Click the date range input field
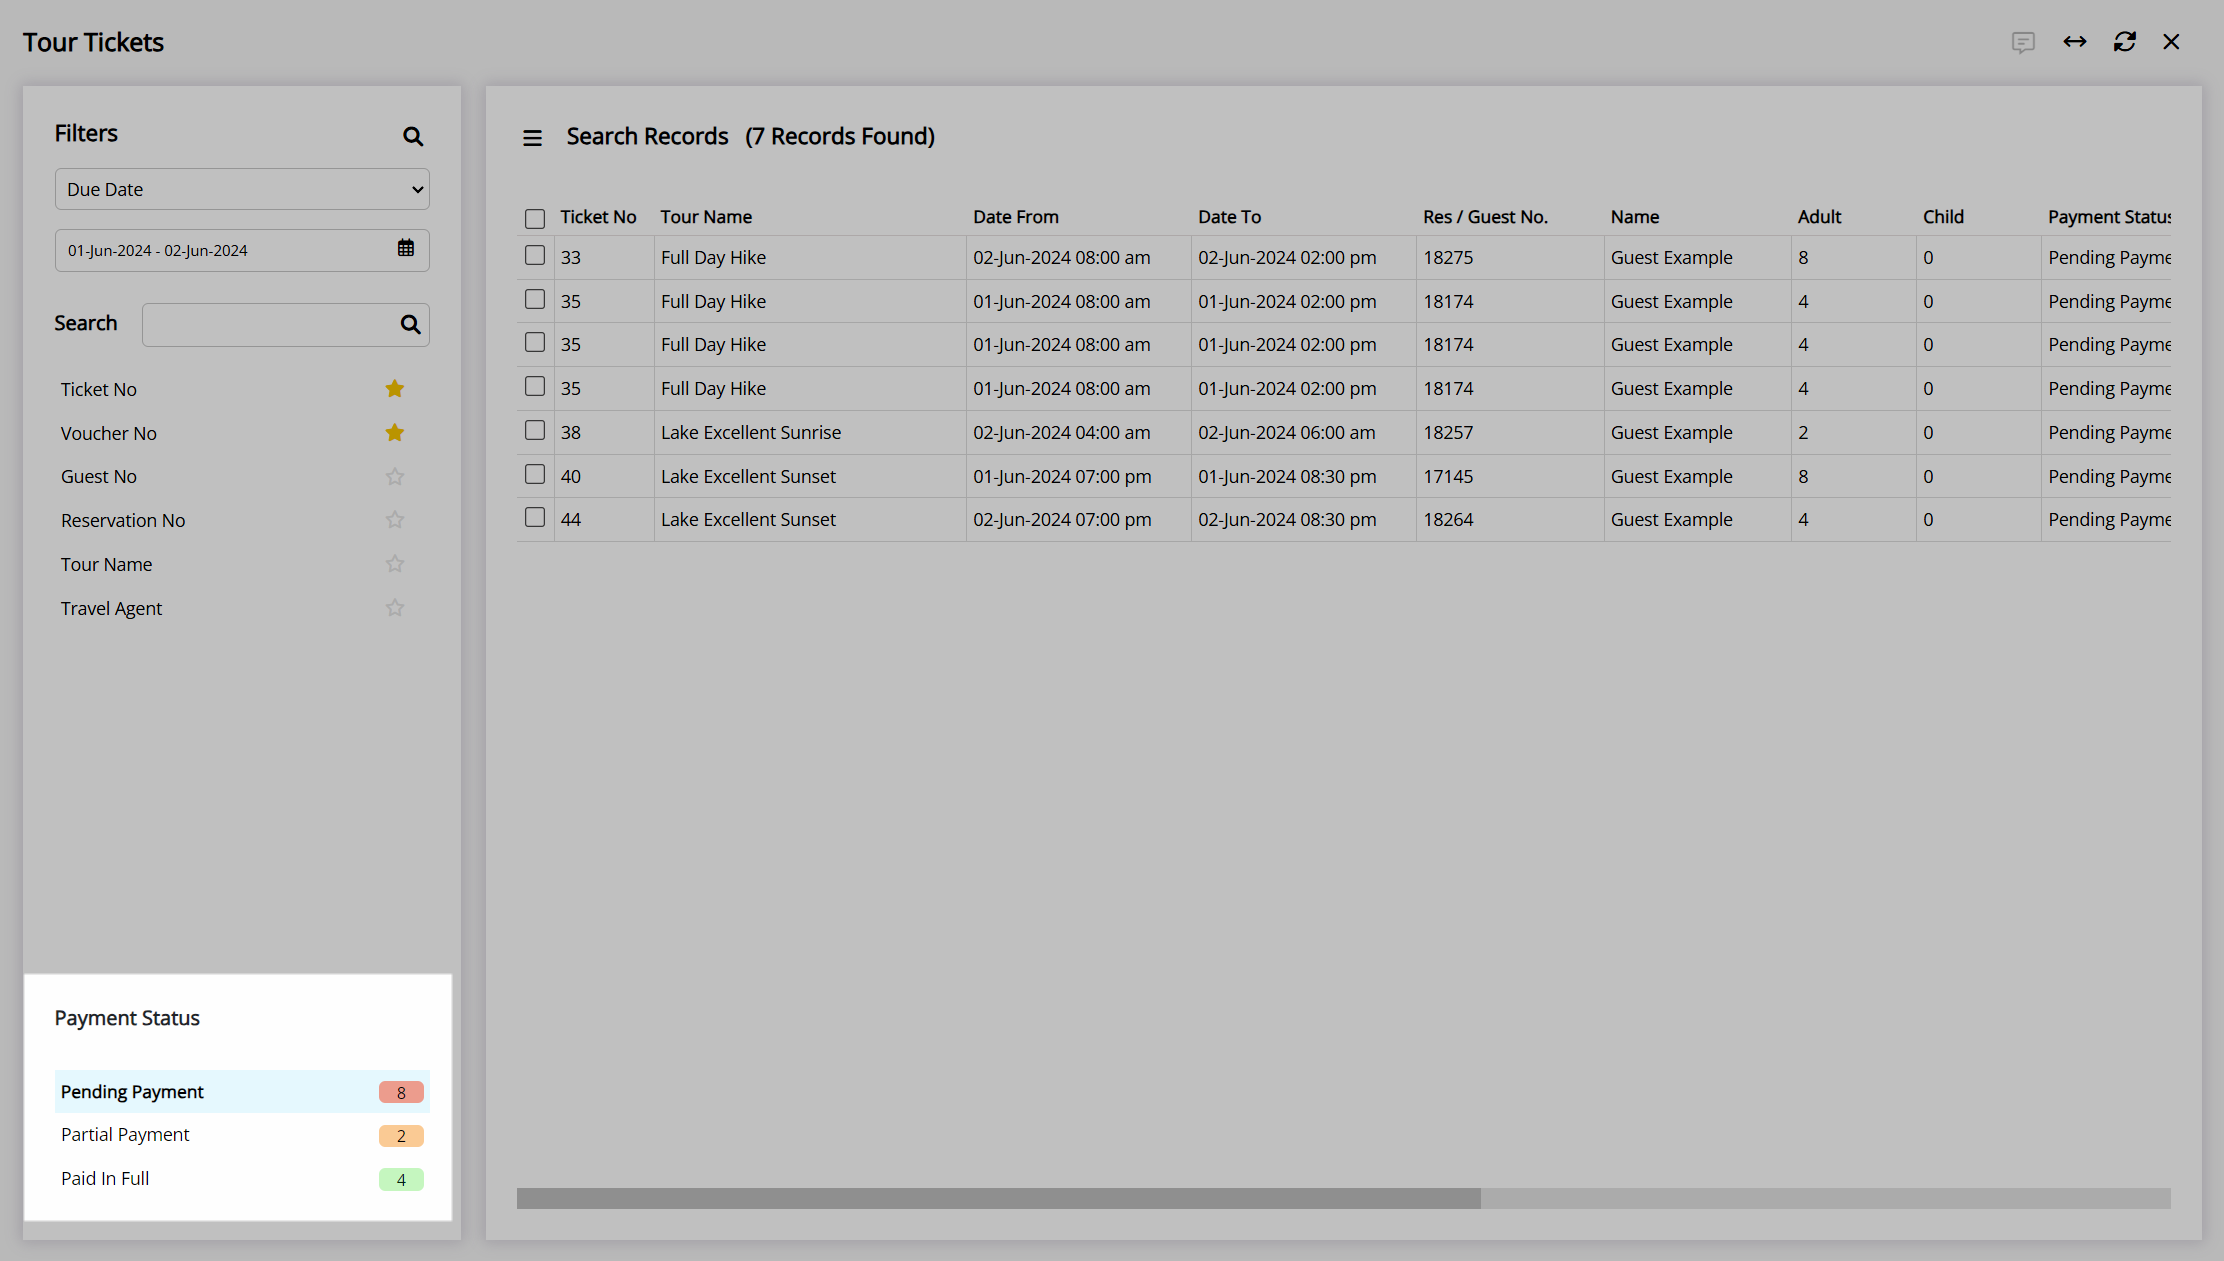Image resolution: width=2224 pixels, height=1261 pixels. coord(242,250)
